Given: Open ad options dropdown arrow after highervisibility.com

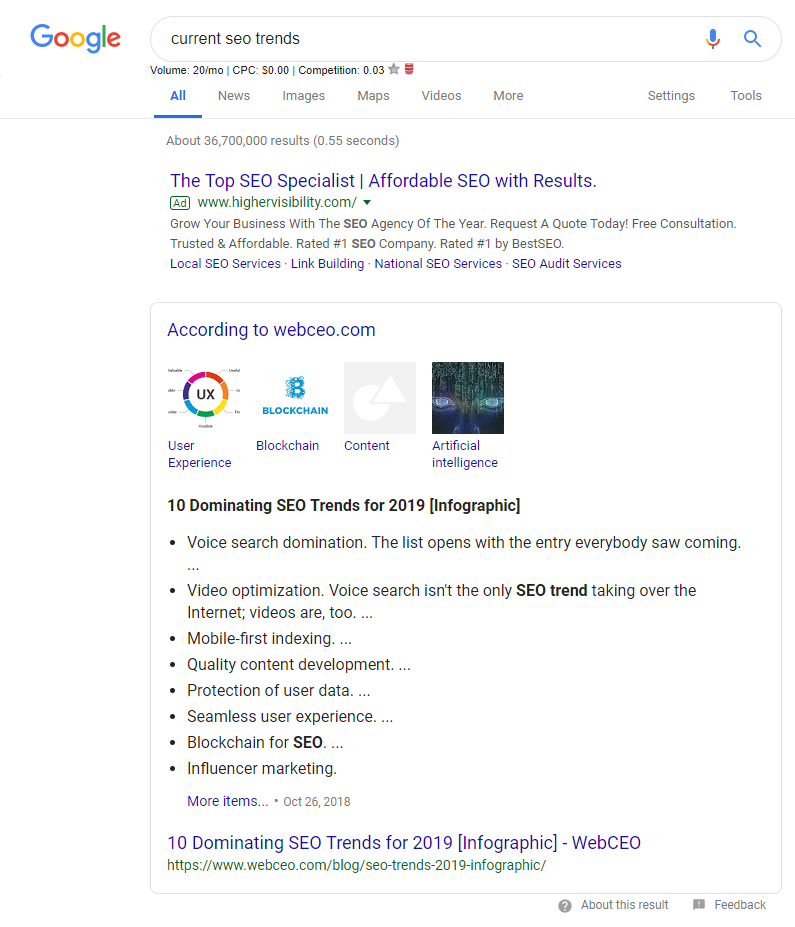Looking at the screenshot, I should pyautogui.click(x=367, y=202).
